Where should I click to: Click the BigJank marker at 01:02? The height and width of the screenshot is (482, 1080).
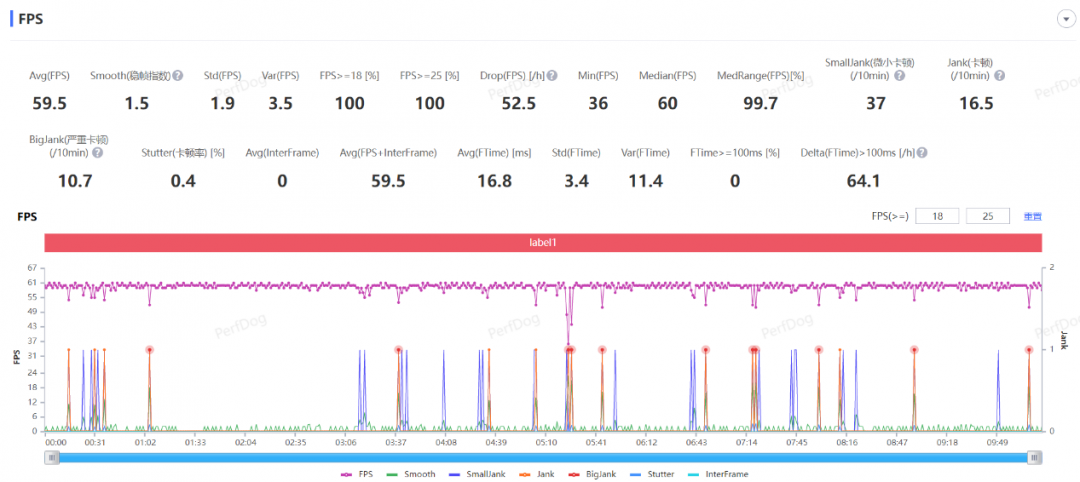[149, 350]
